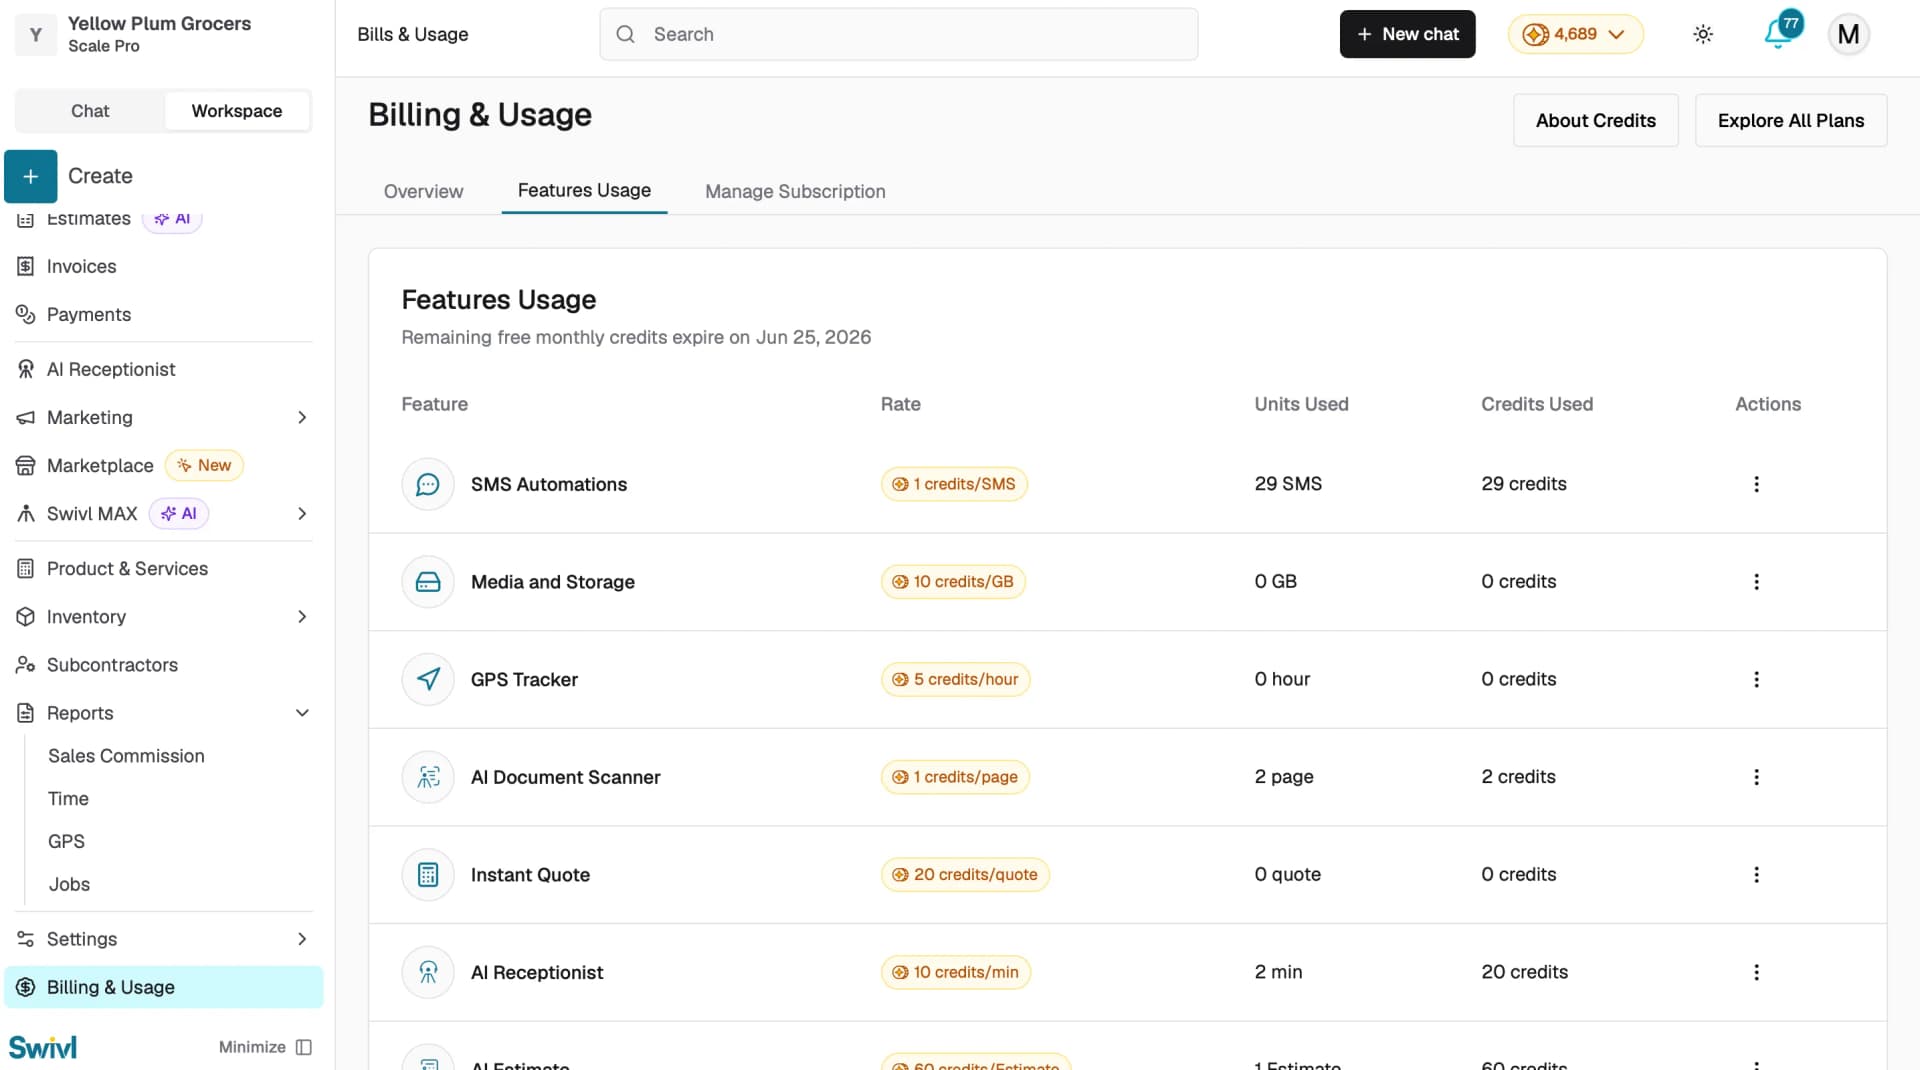Screen dimensions: 1920x1070
Task: Open Marketplace in sidebar
Action: (100, 465)
